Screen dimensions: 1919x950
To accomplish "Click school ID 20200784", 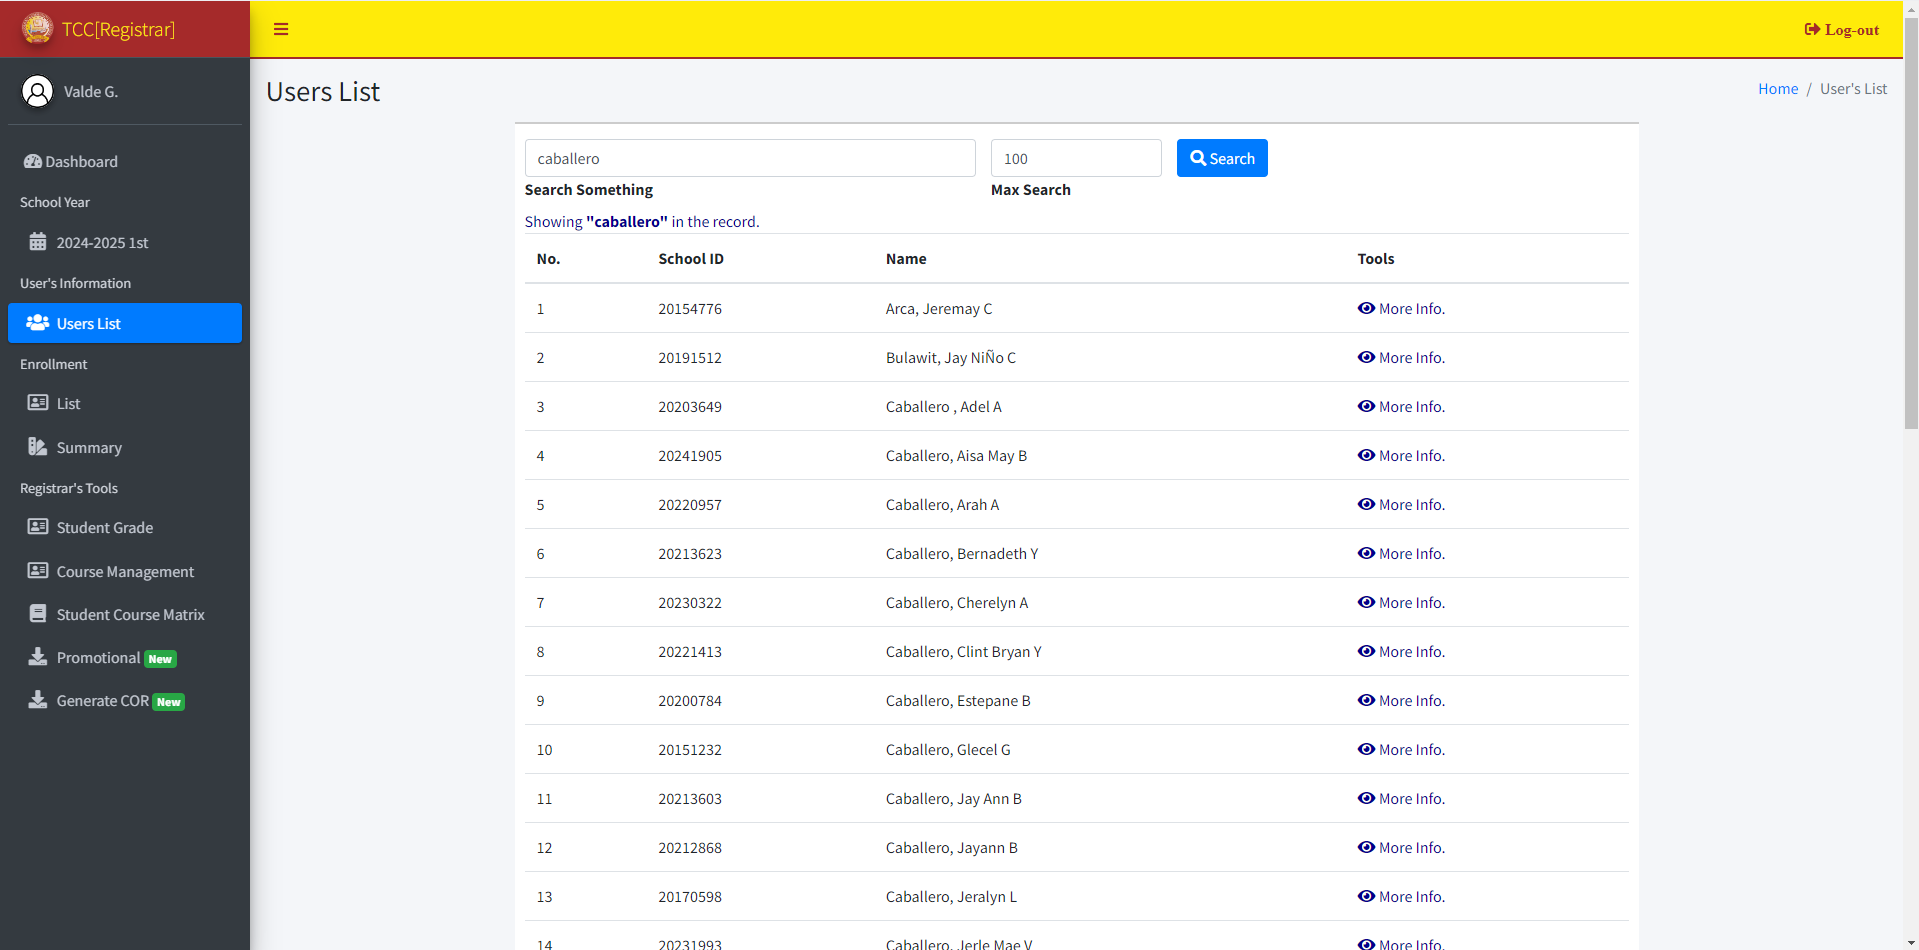I will point(690,700).
